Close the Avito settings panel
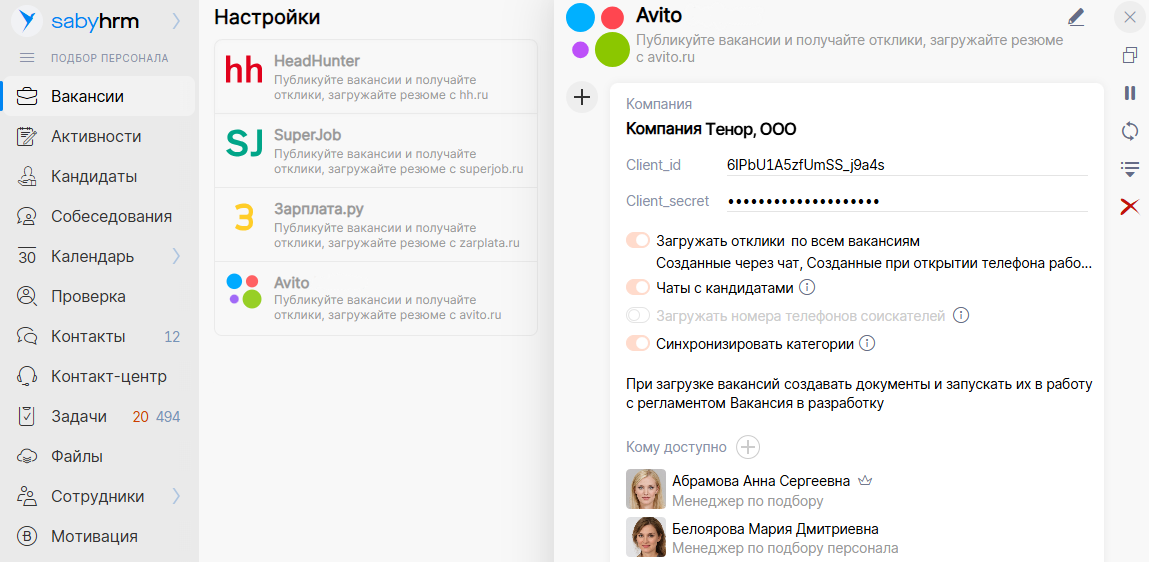The image size is (1149, 562). click(1129, 17)
